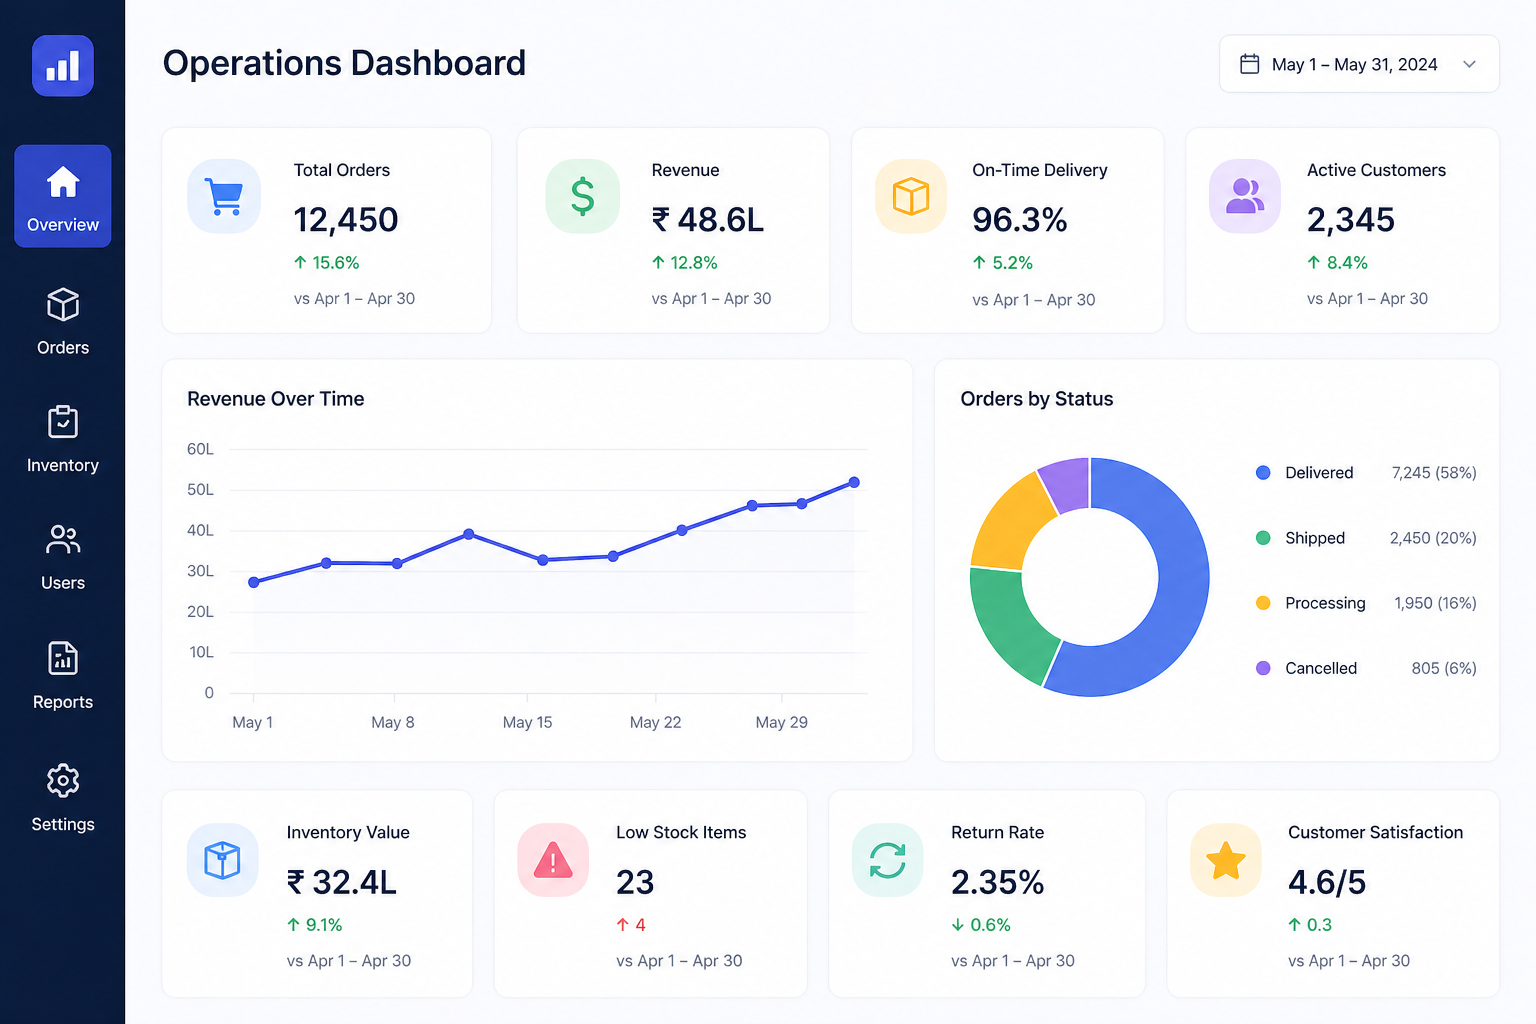Click the yellow Processing donut segment
Screen dimensions: 1536x1024
(1009, 524)
